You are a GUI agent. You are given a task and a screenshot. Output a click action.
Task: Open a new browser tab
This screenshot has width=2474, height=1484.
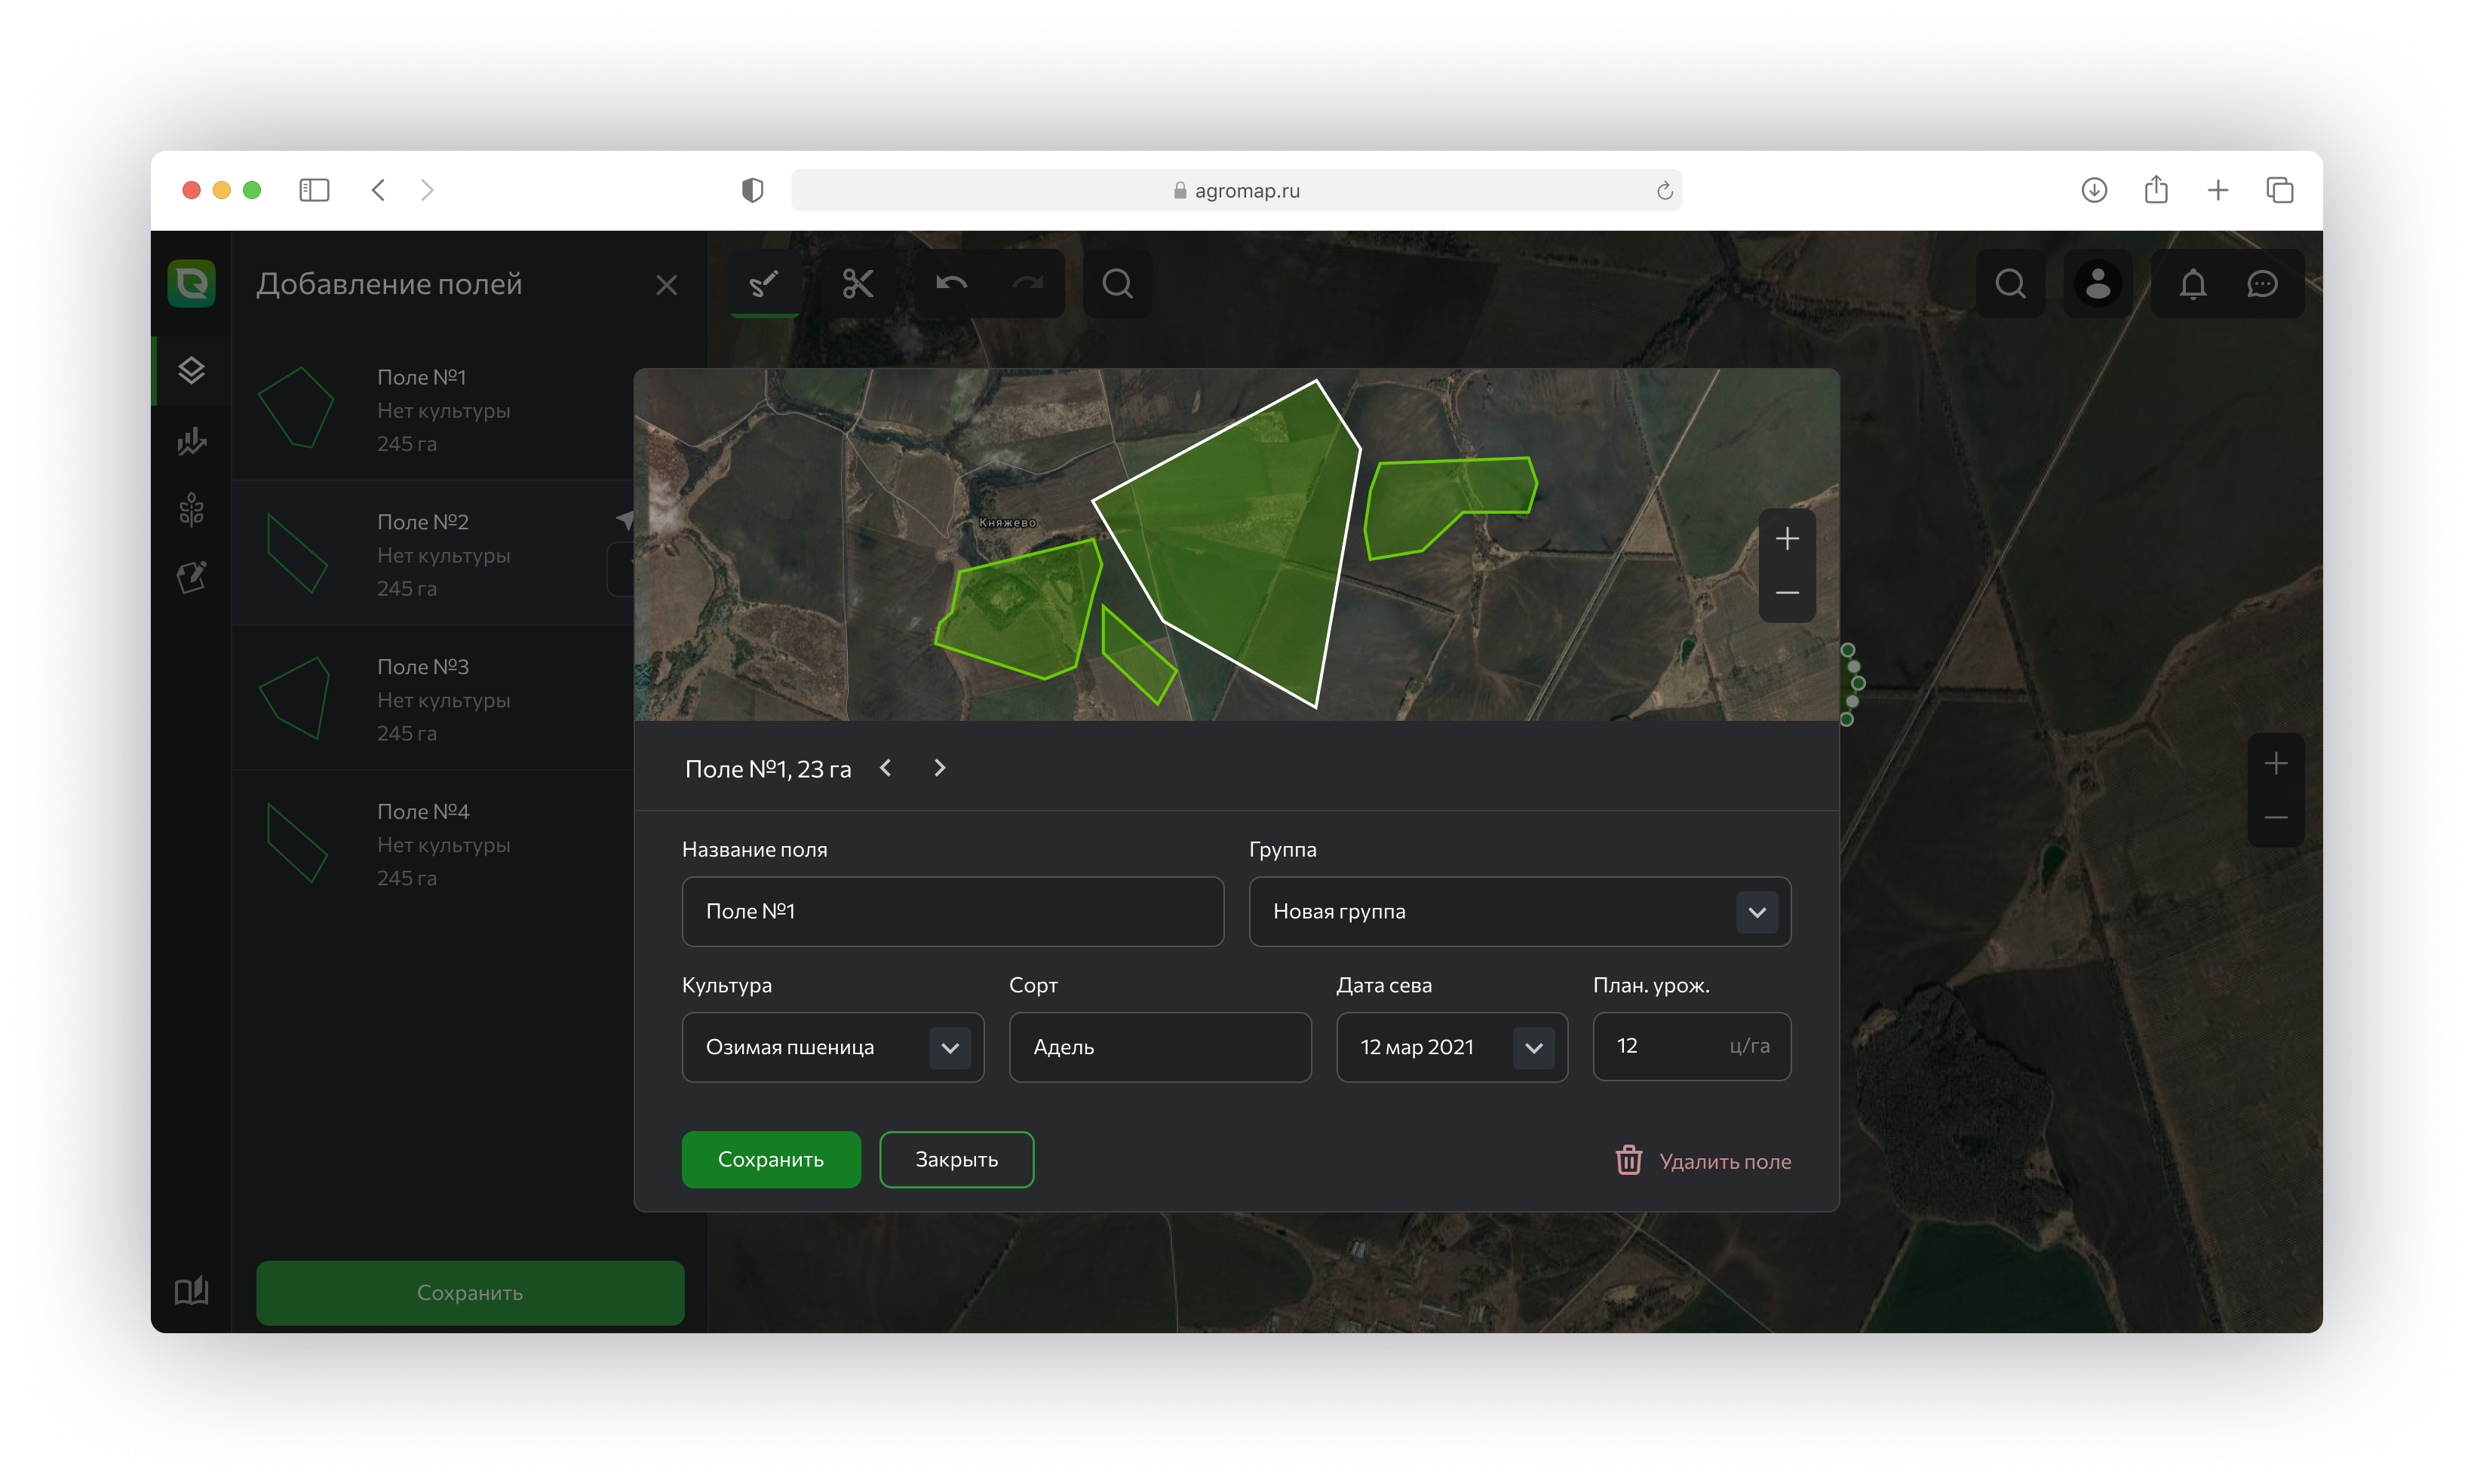pyautogui.click(x=2217, y=190)
